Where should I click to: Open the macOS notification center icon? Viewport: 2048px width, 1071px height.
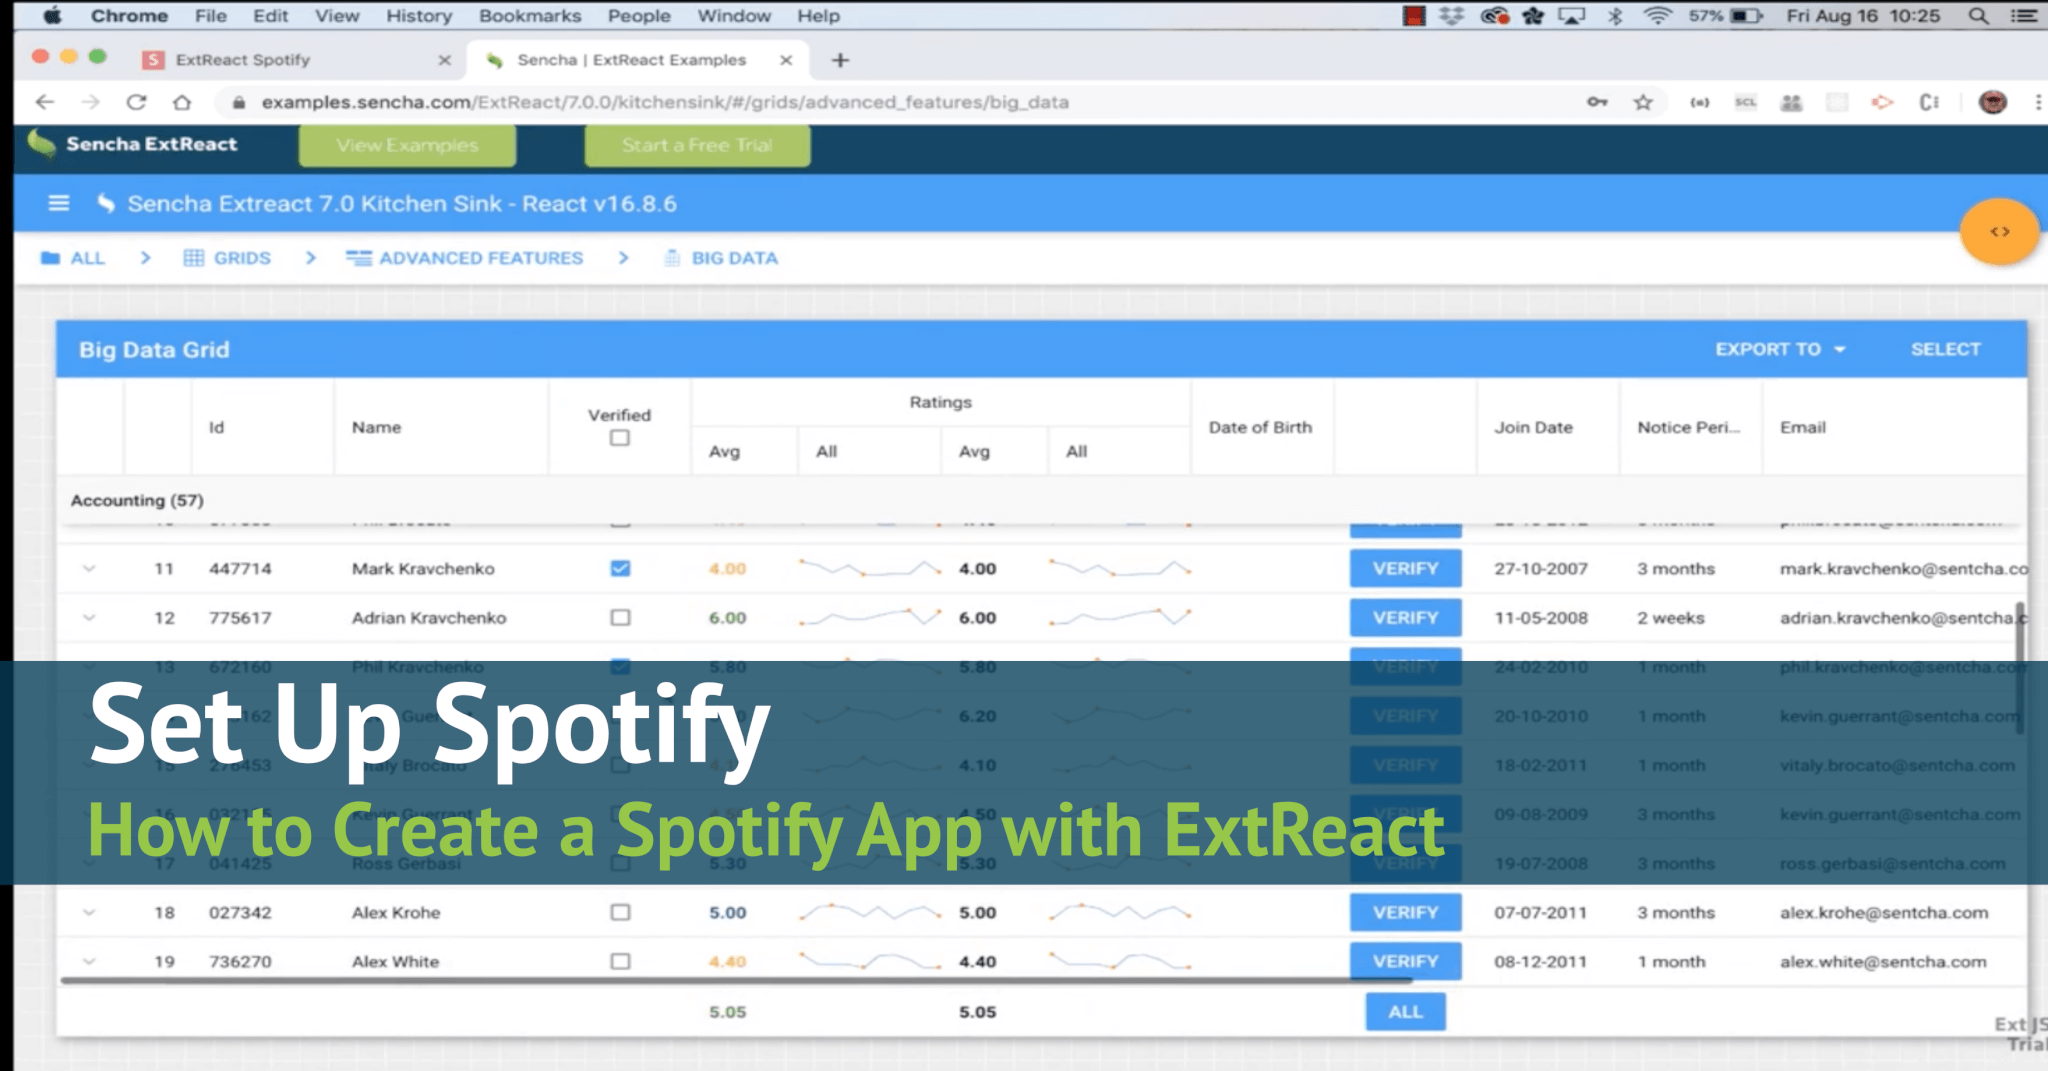coord(2024,16)
